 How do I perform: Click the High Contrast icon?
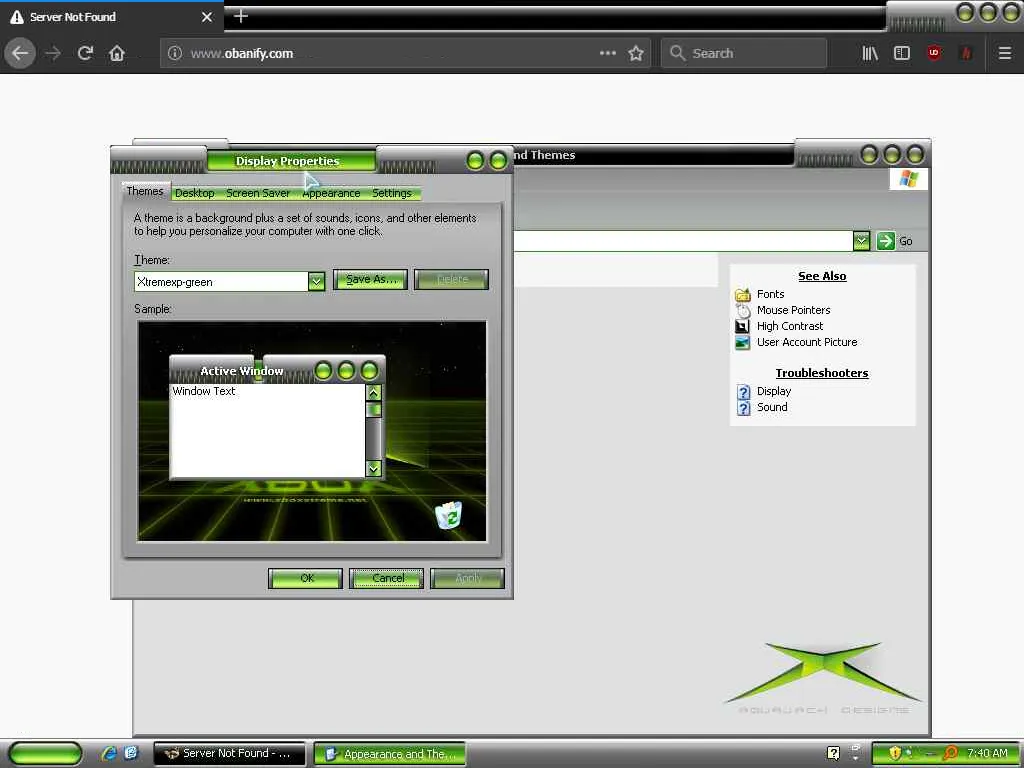pos(743,326)
